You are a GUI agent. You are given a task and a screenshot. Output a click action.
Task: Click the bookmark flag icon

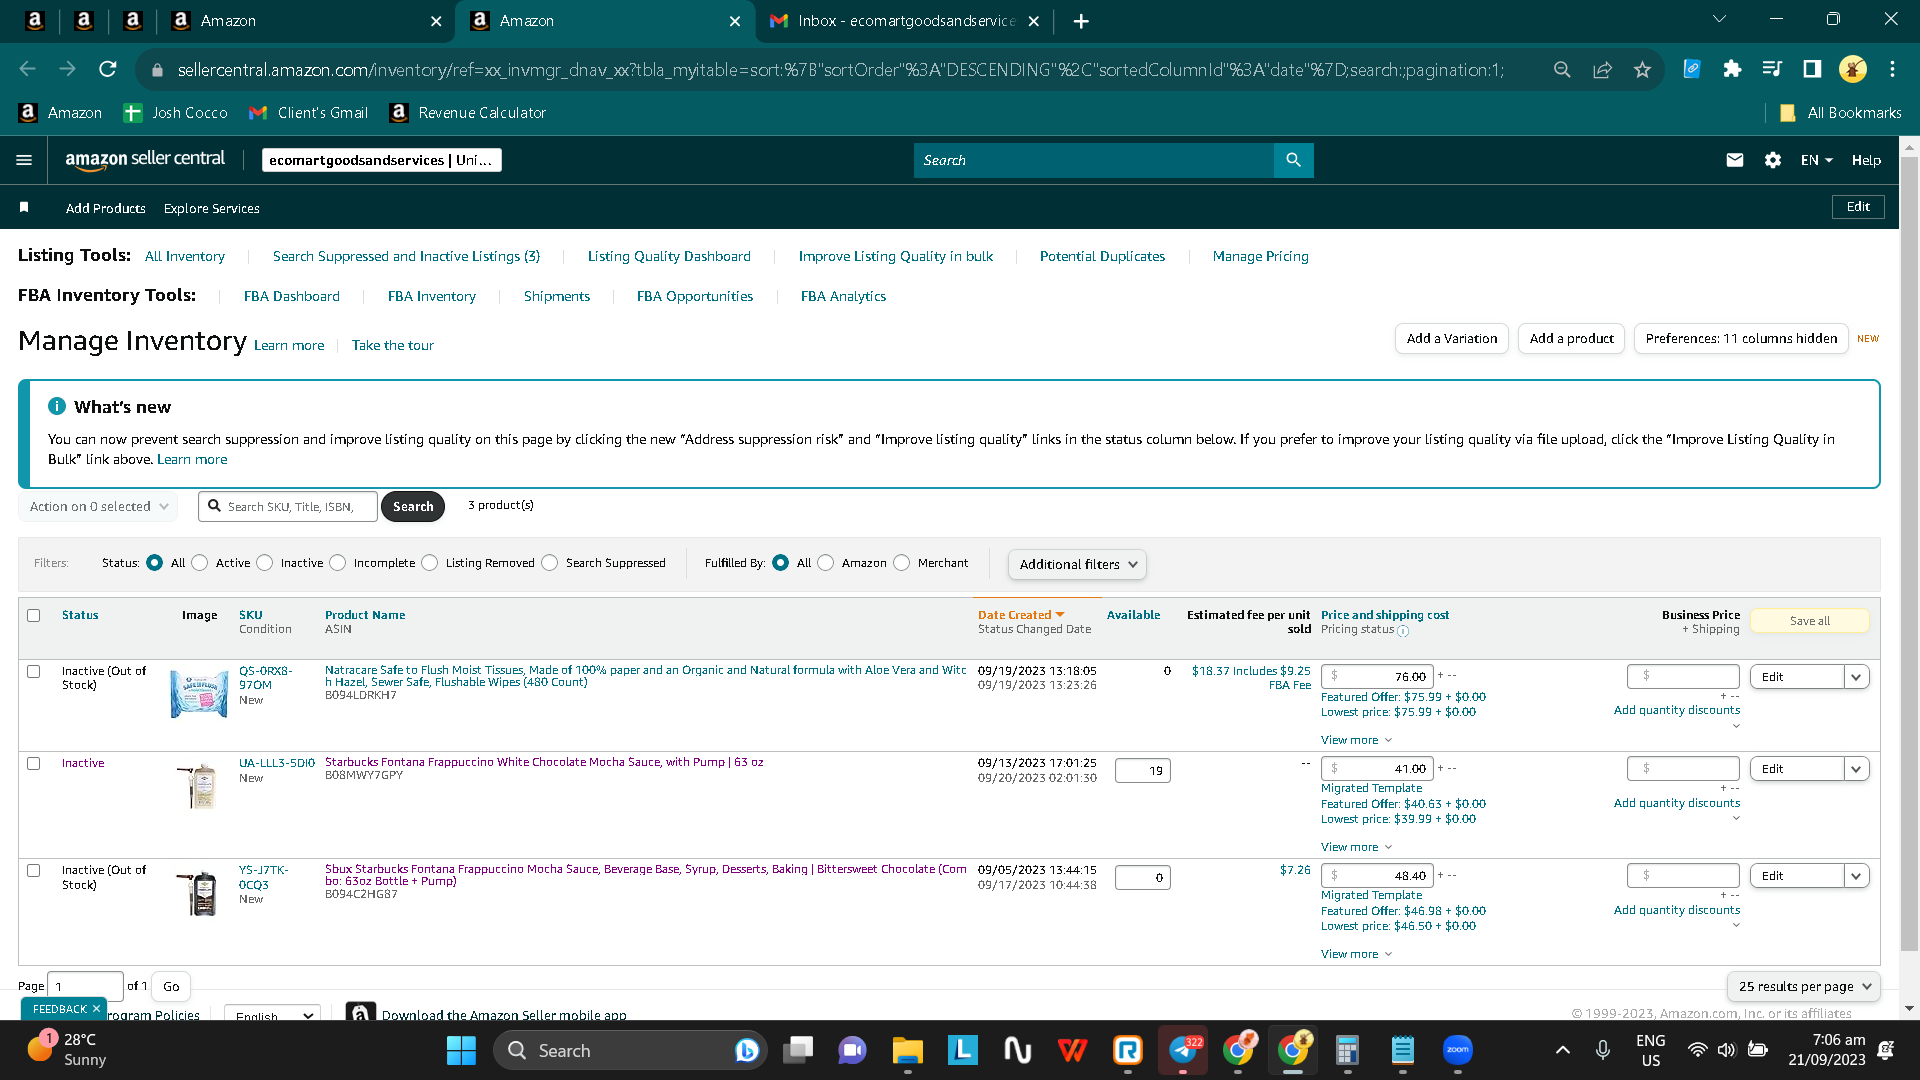(24, 207)
